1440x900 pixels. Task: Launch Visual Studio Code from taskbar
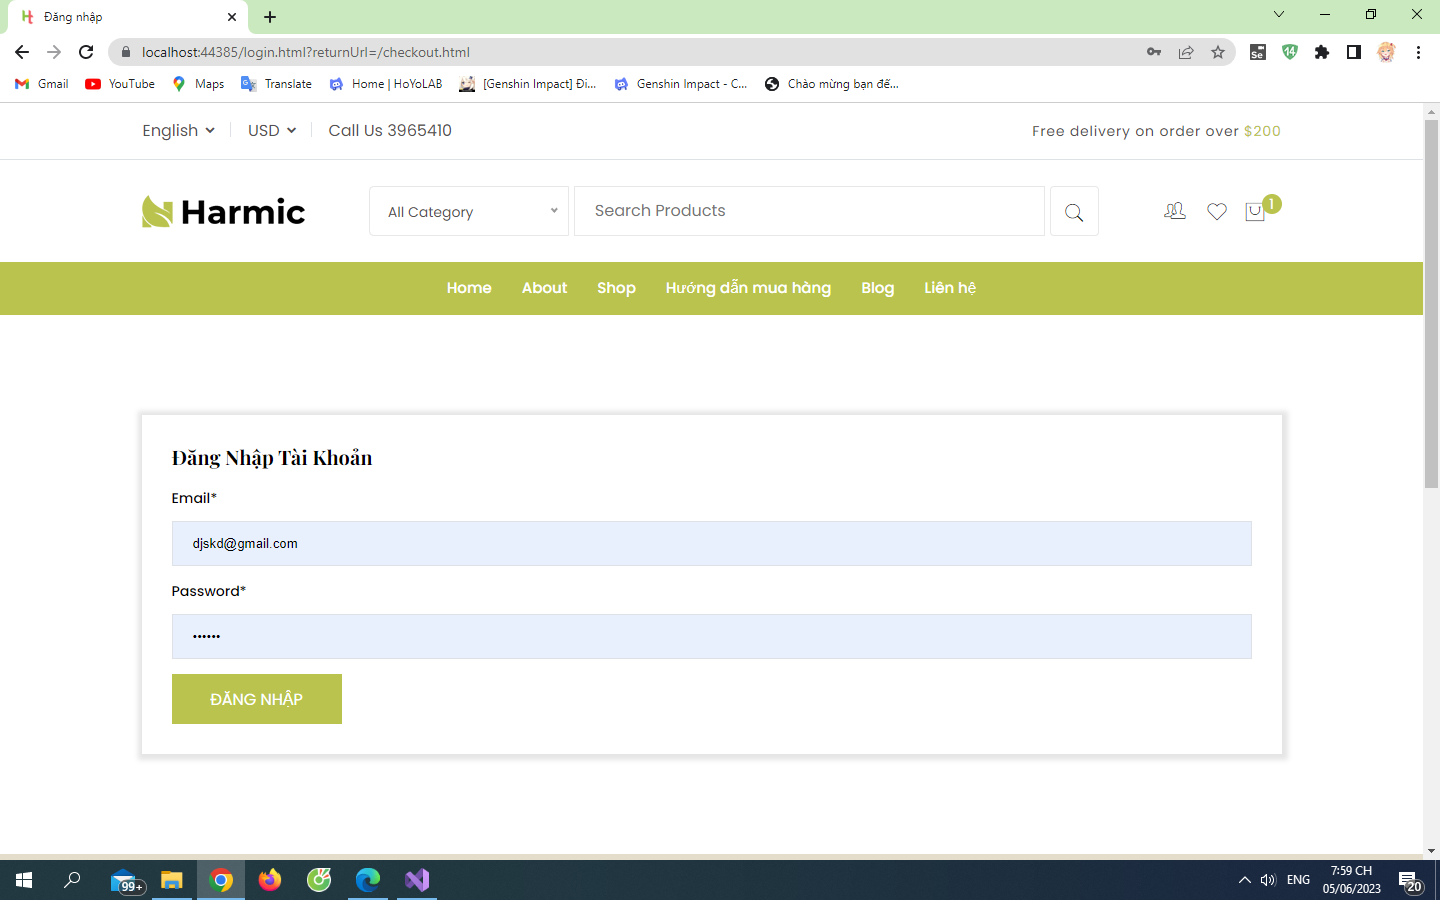(416, 880)
